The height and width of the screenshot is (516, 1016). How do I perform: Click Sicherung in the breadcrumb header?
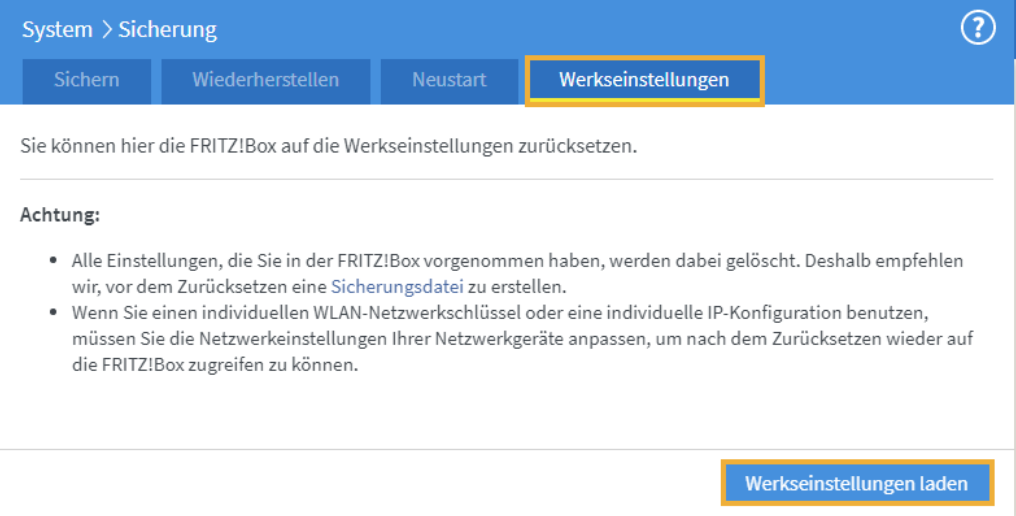[167, 30]
